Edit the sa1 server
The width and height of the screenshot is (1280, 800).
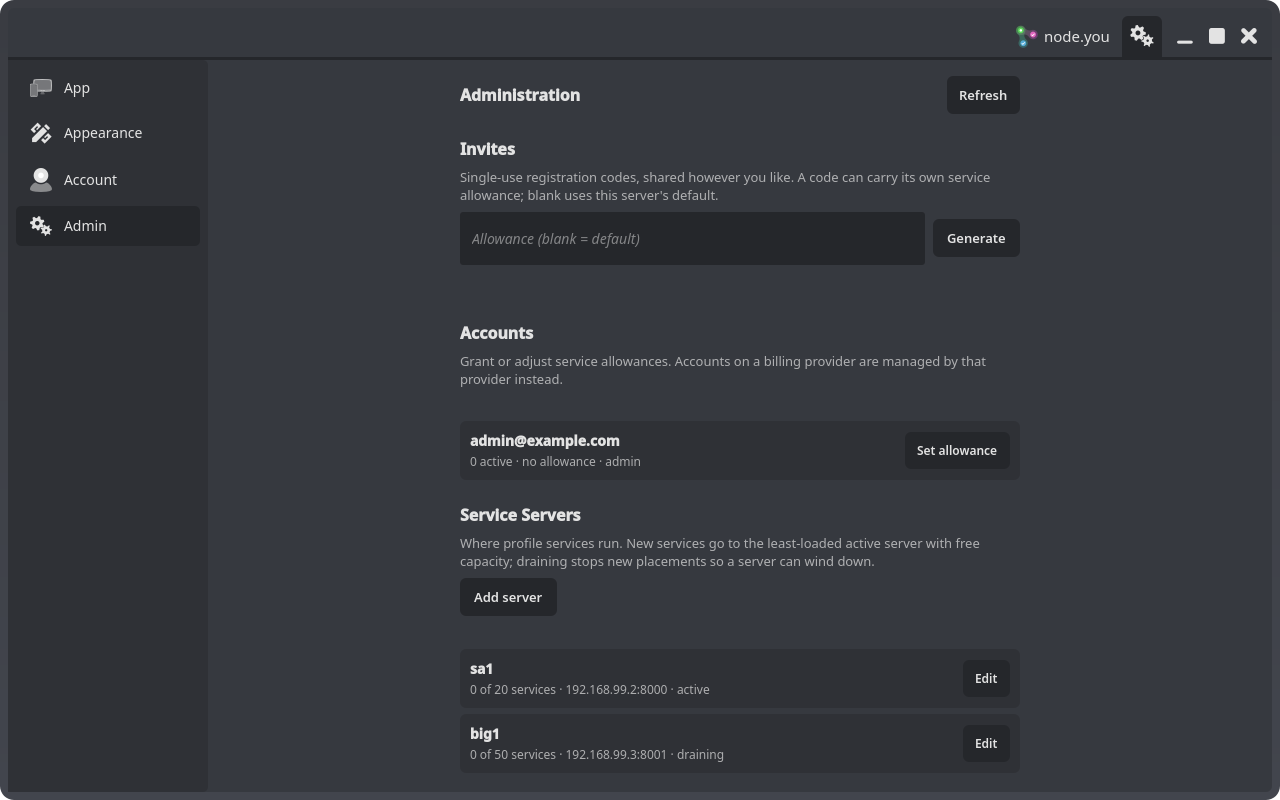click(x=986, y=678)
